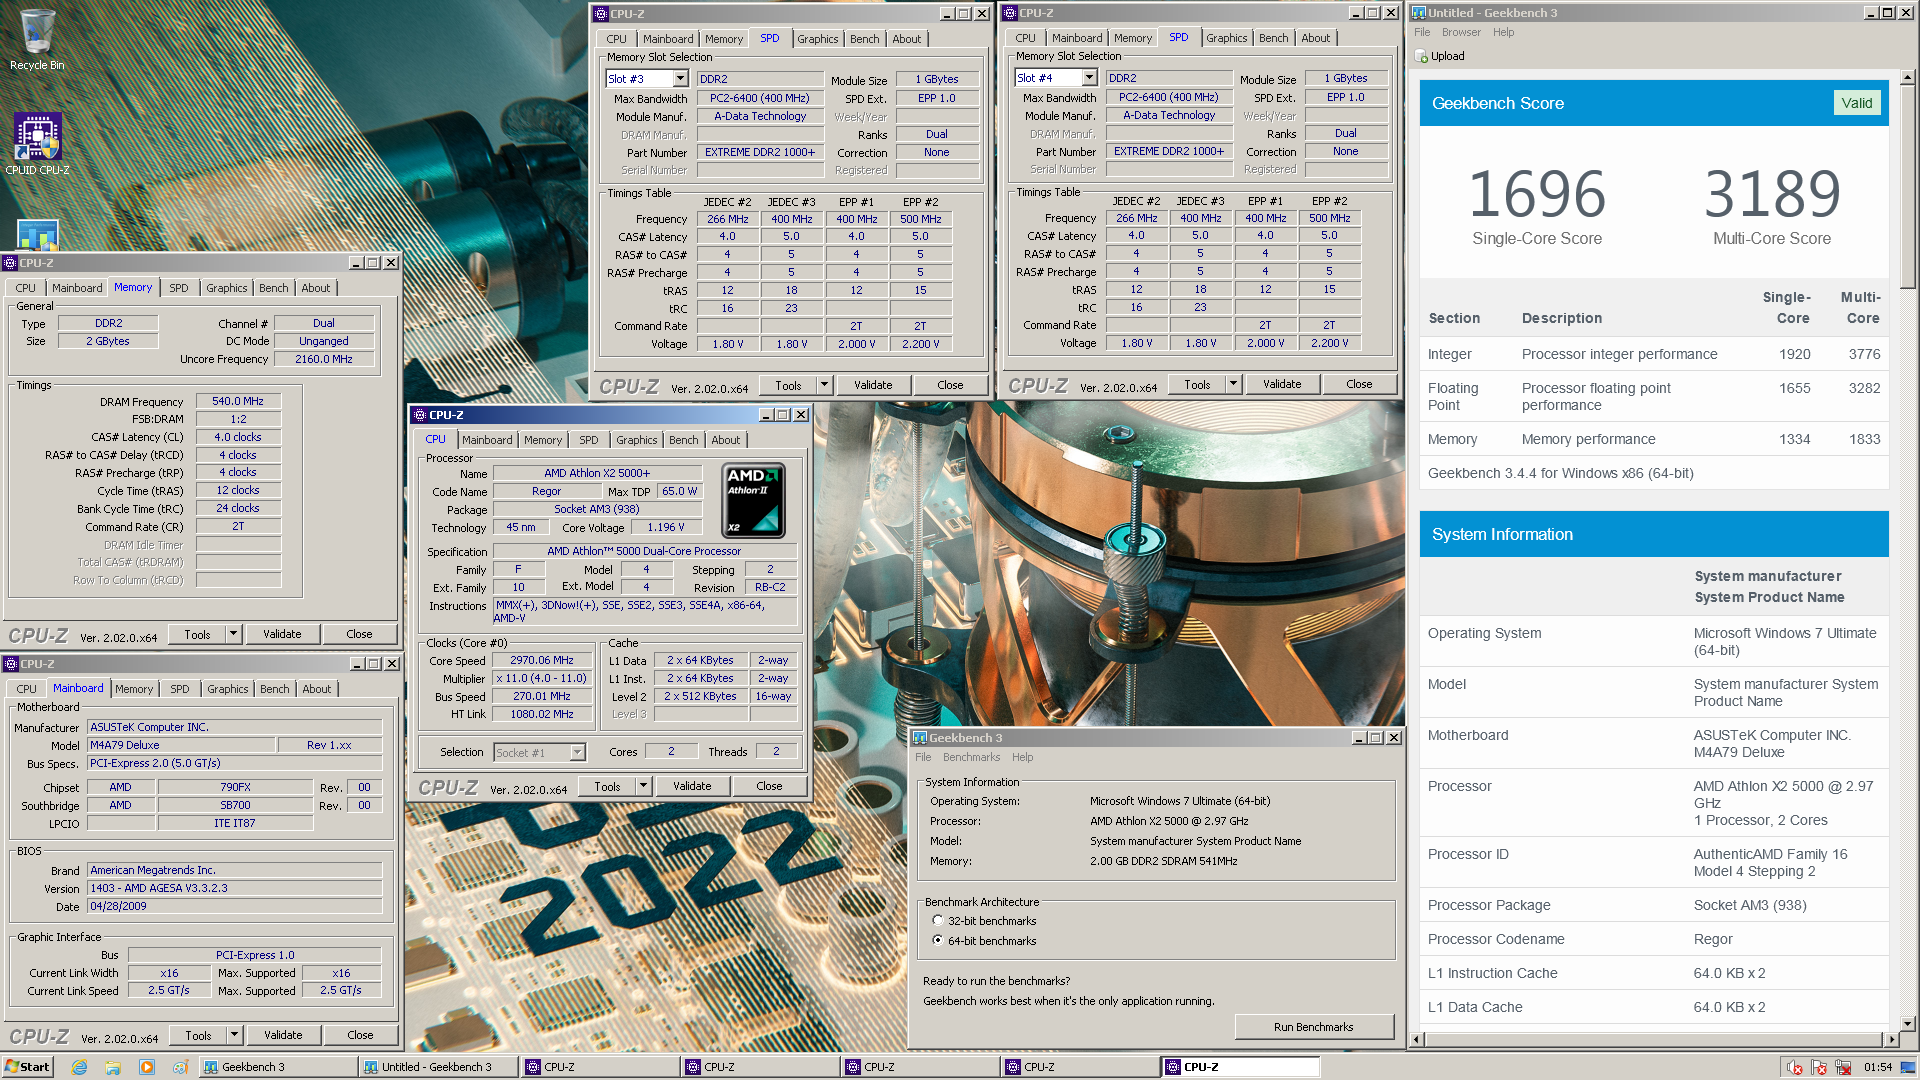Switch to Untitled - Geekbench 3 taskbar button
Image resolution: width=1920 pixels, height=1080 pixels.
pos(438,1067)
